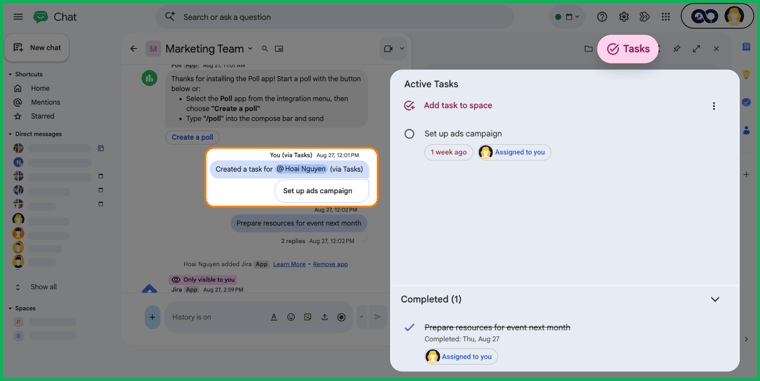Open the Help question mark icon
760x381 pixels.
pos(602,17)
